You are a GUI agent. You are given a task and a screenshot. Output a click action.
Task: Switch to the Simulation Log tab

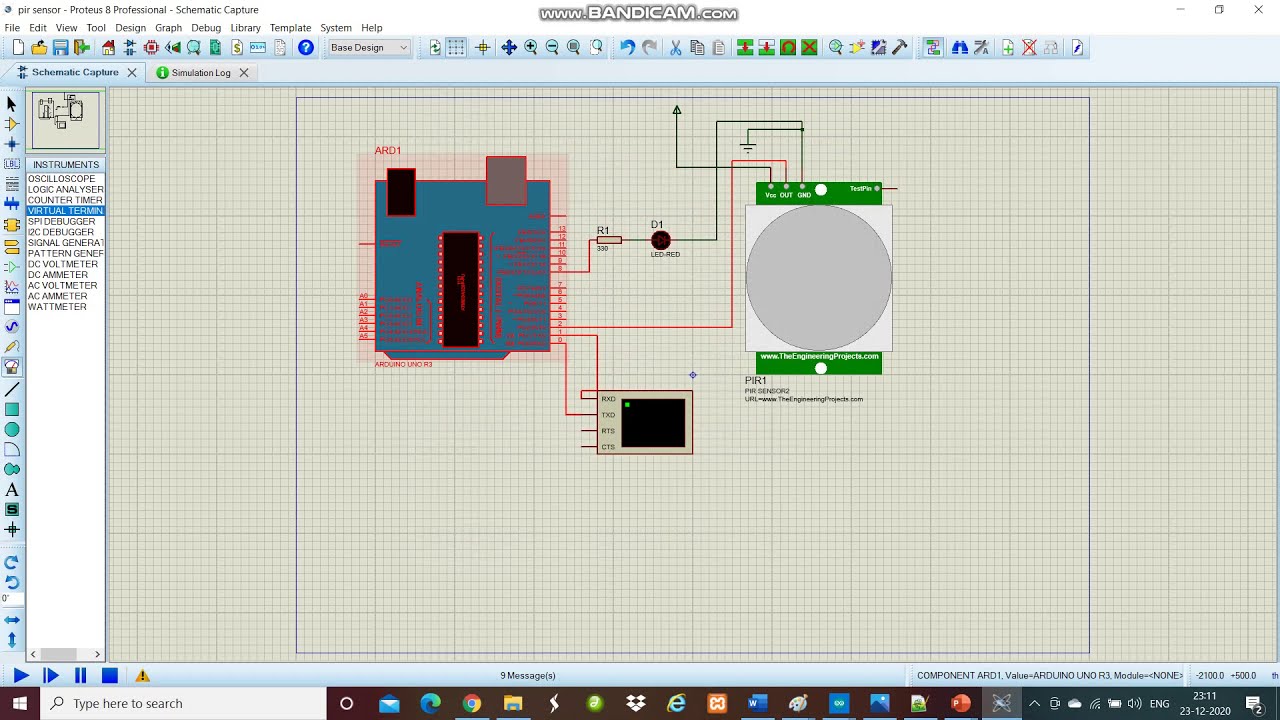coord(200,73)
